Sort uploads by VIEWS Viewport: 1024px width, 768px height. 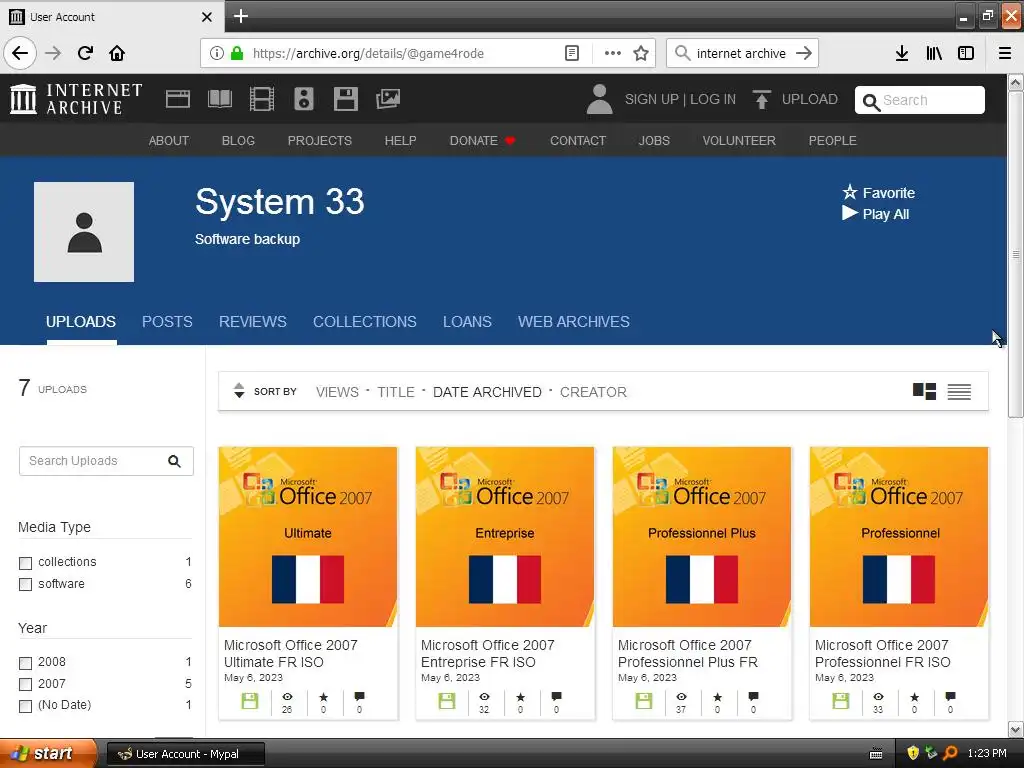pyautogui.click(x=337, y=392)
